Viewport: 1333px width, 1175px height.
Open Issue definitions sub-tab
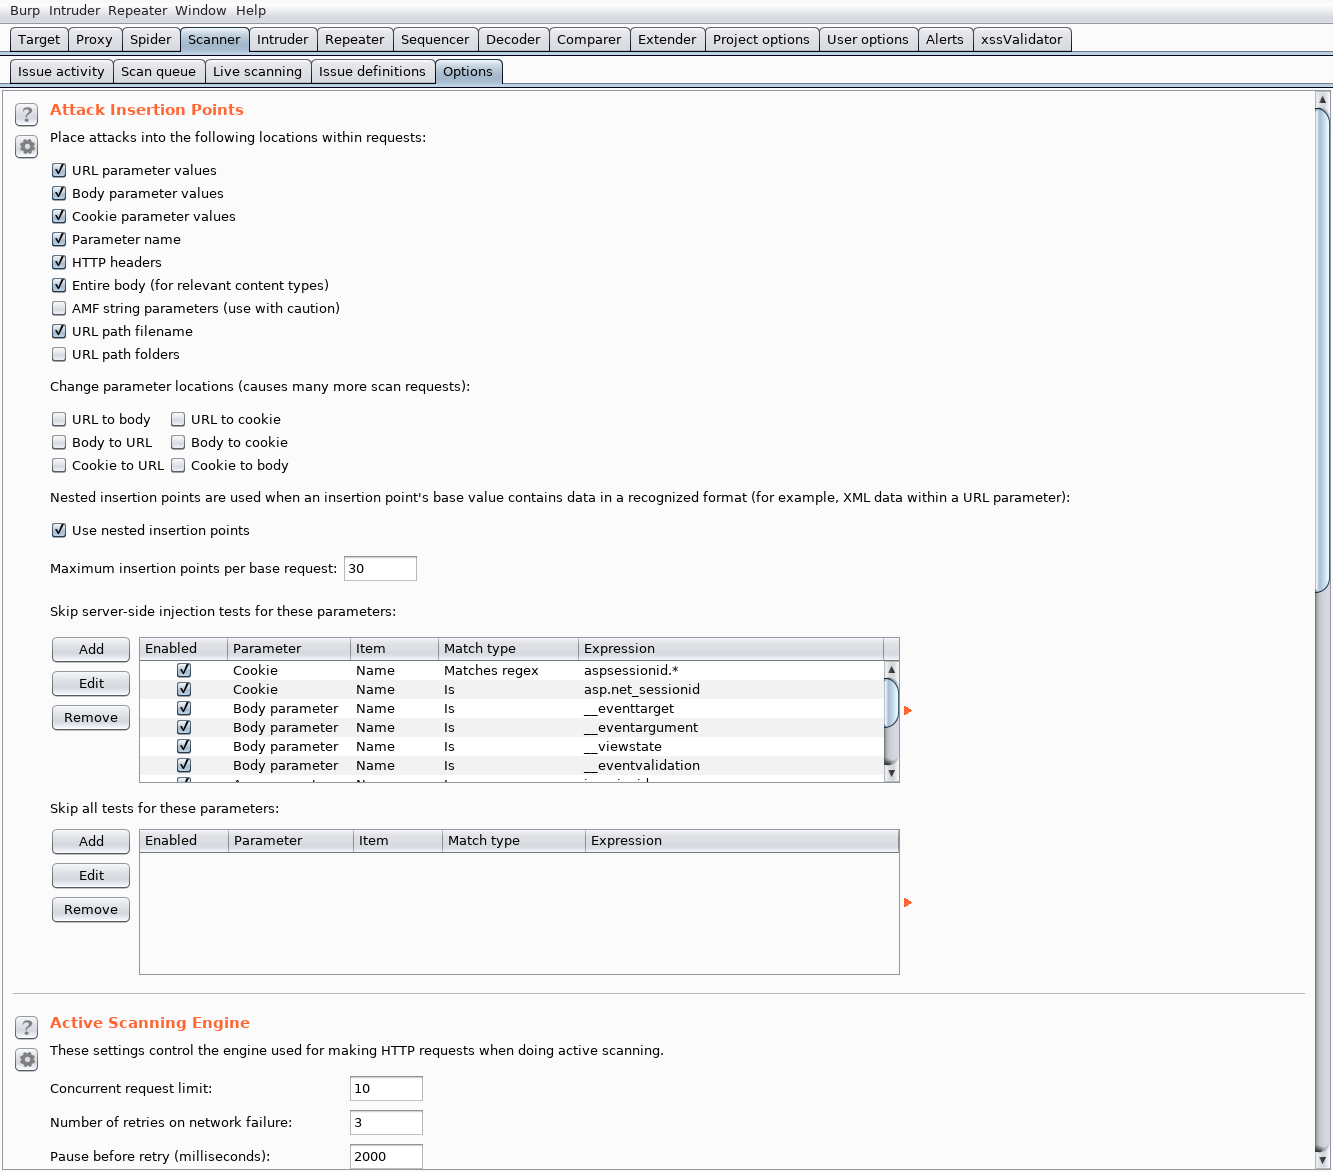(372, 72)
